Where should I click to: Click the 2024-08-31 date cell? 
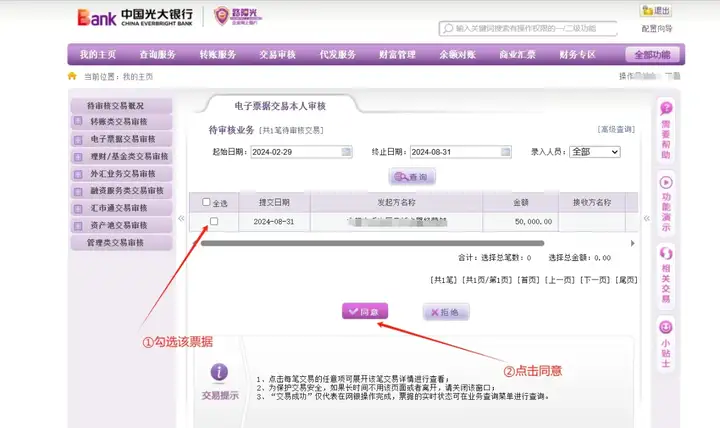point(274,221)
